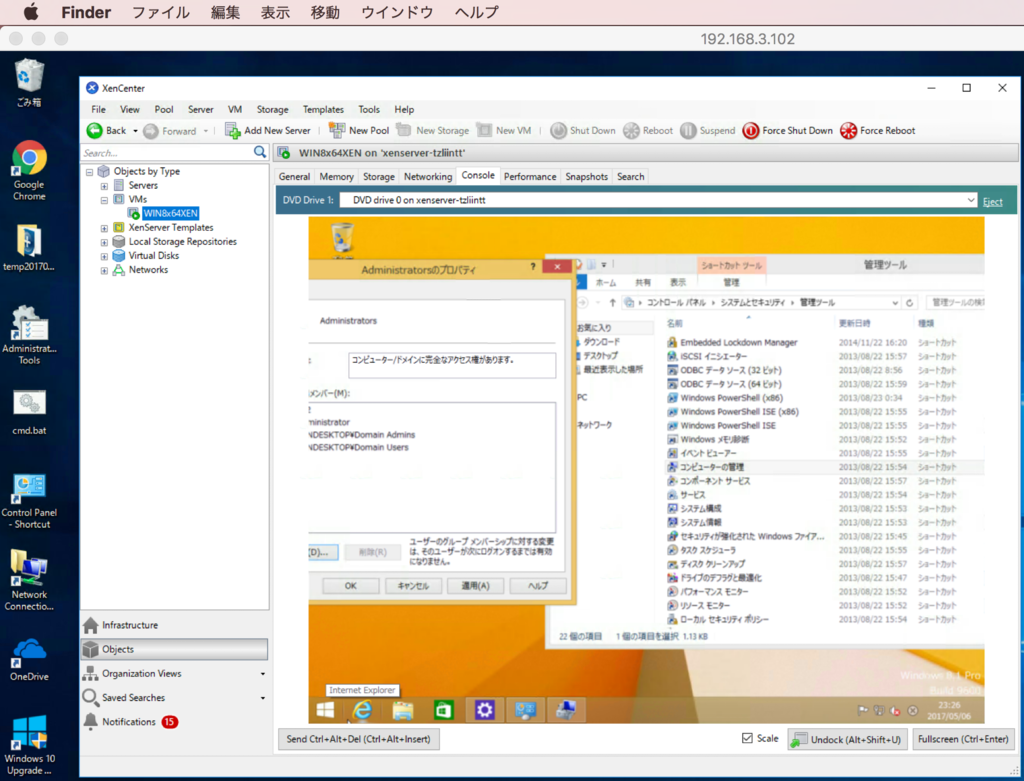Click Internet Explorer in guest taskbar
1024x781 pixels.
point(362,710)
